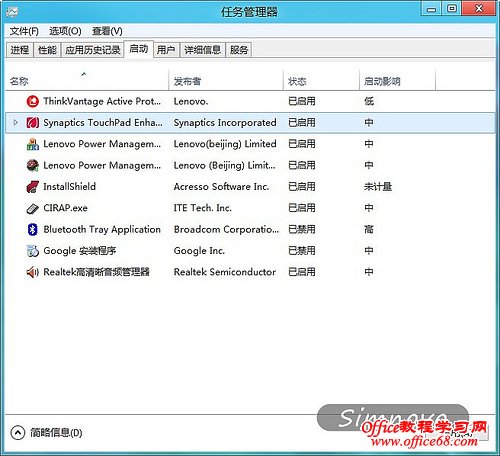
Task: Minimize the 任务管理器 window
Action: (431, 9)
